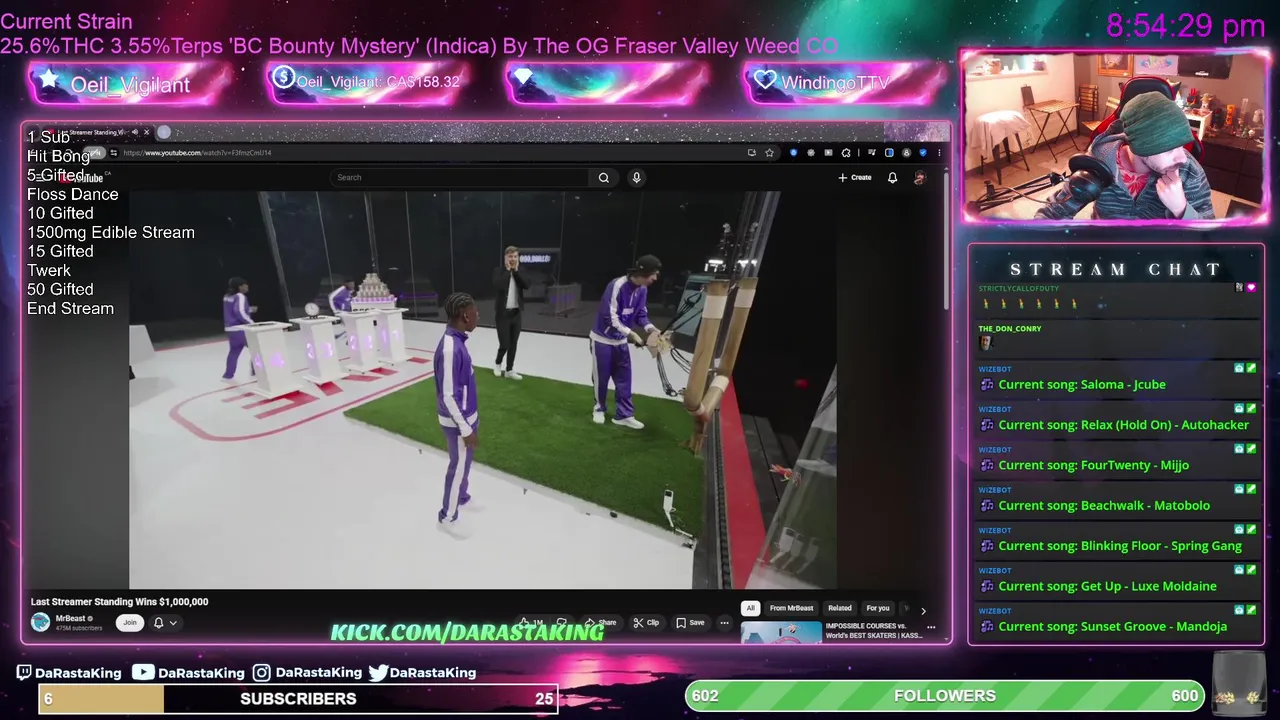Open the YouTube Create menu
Screen dimensions: 1280x720
855,177
